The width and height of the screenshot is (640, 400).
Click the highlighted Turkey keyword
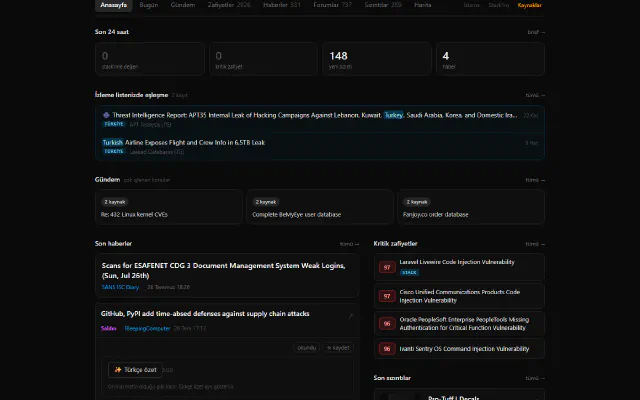pyautogui.click(x=393, y=115)
